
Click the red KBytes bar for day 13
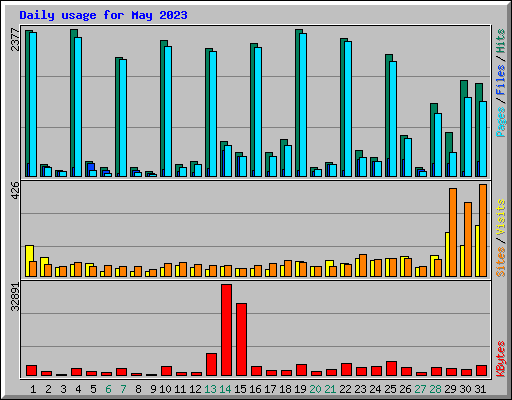pos(211,364)
